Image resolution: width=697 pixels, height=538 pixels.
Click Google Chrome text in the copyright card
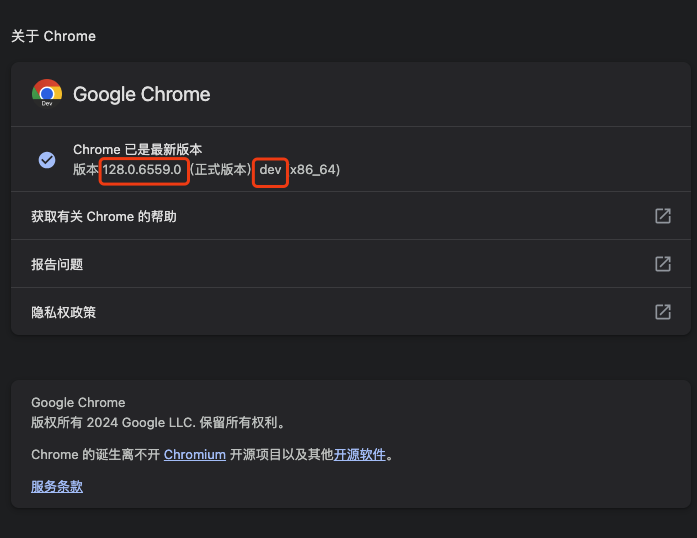pyautogui.click(x=78, y=402)
